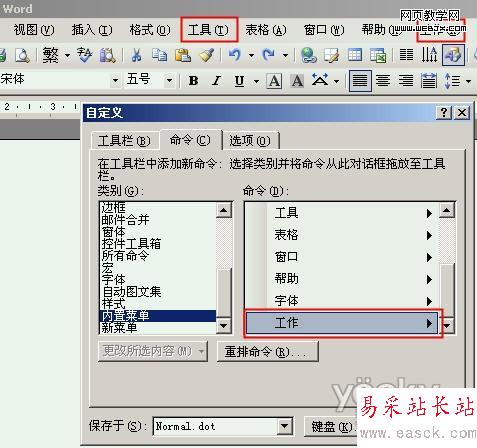This screenshot has height=448, width=477.
Task: Switch to the 命令(C) tab
Action: point(191,140)
